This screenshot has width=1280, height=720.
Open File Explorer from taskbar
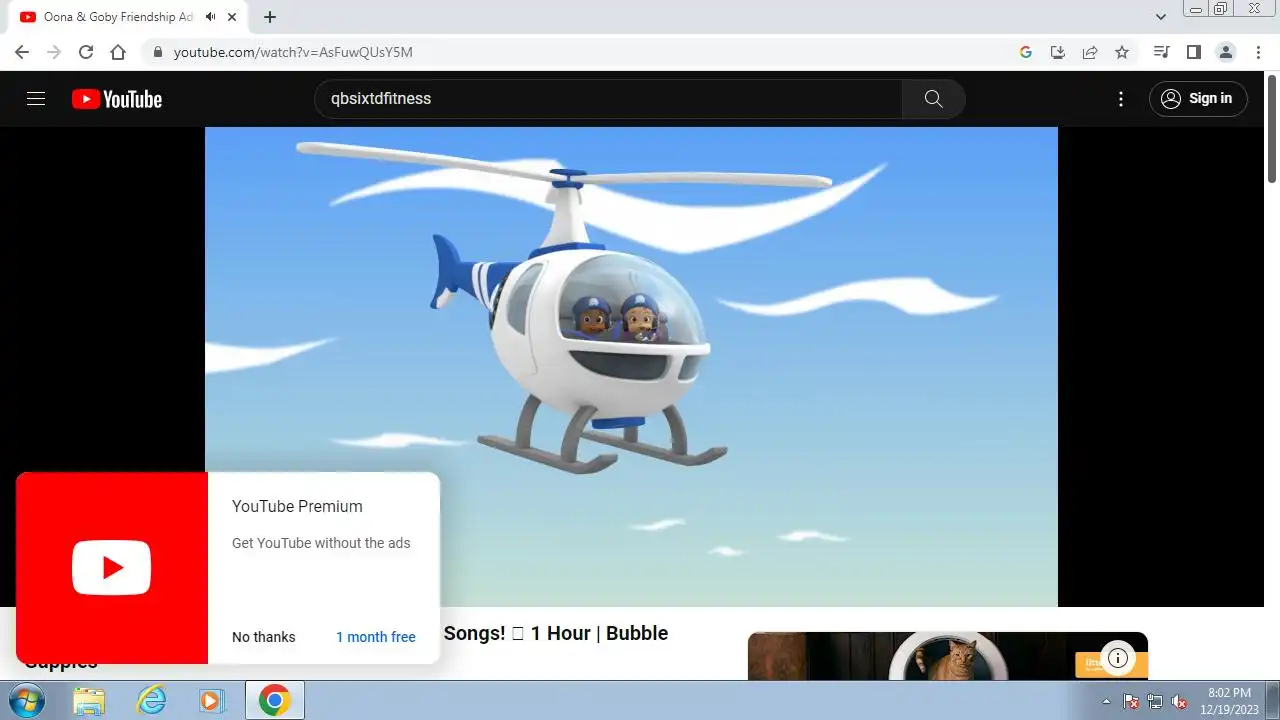(x=89, y=701)
